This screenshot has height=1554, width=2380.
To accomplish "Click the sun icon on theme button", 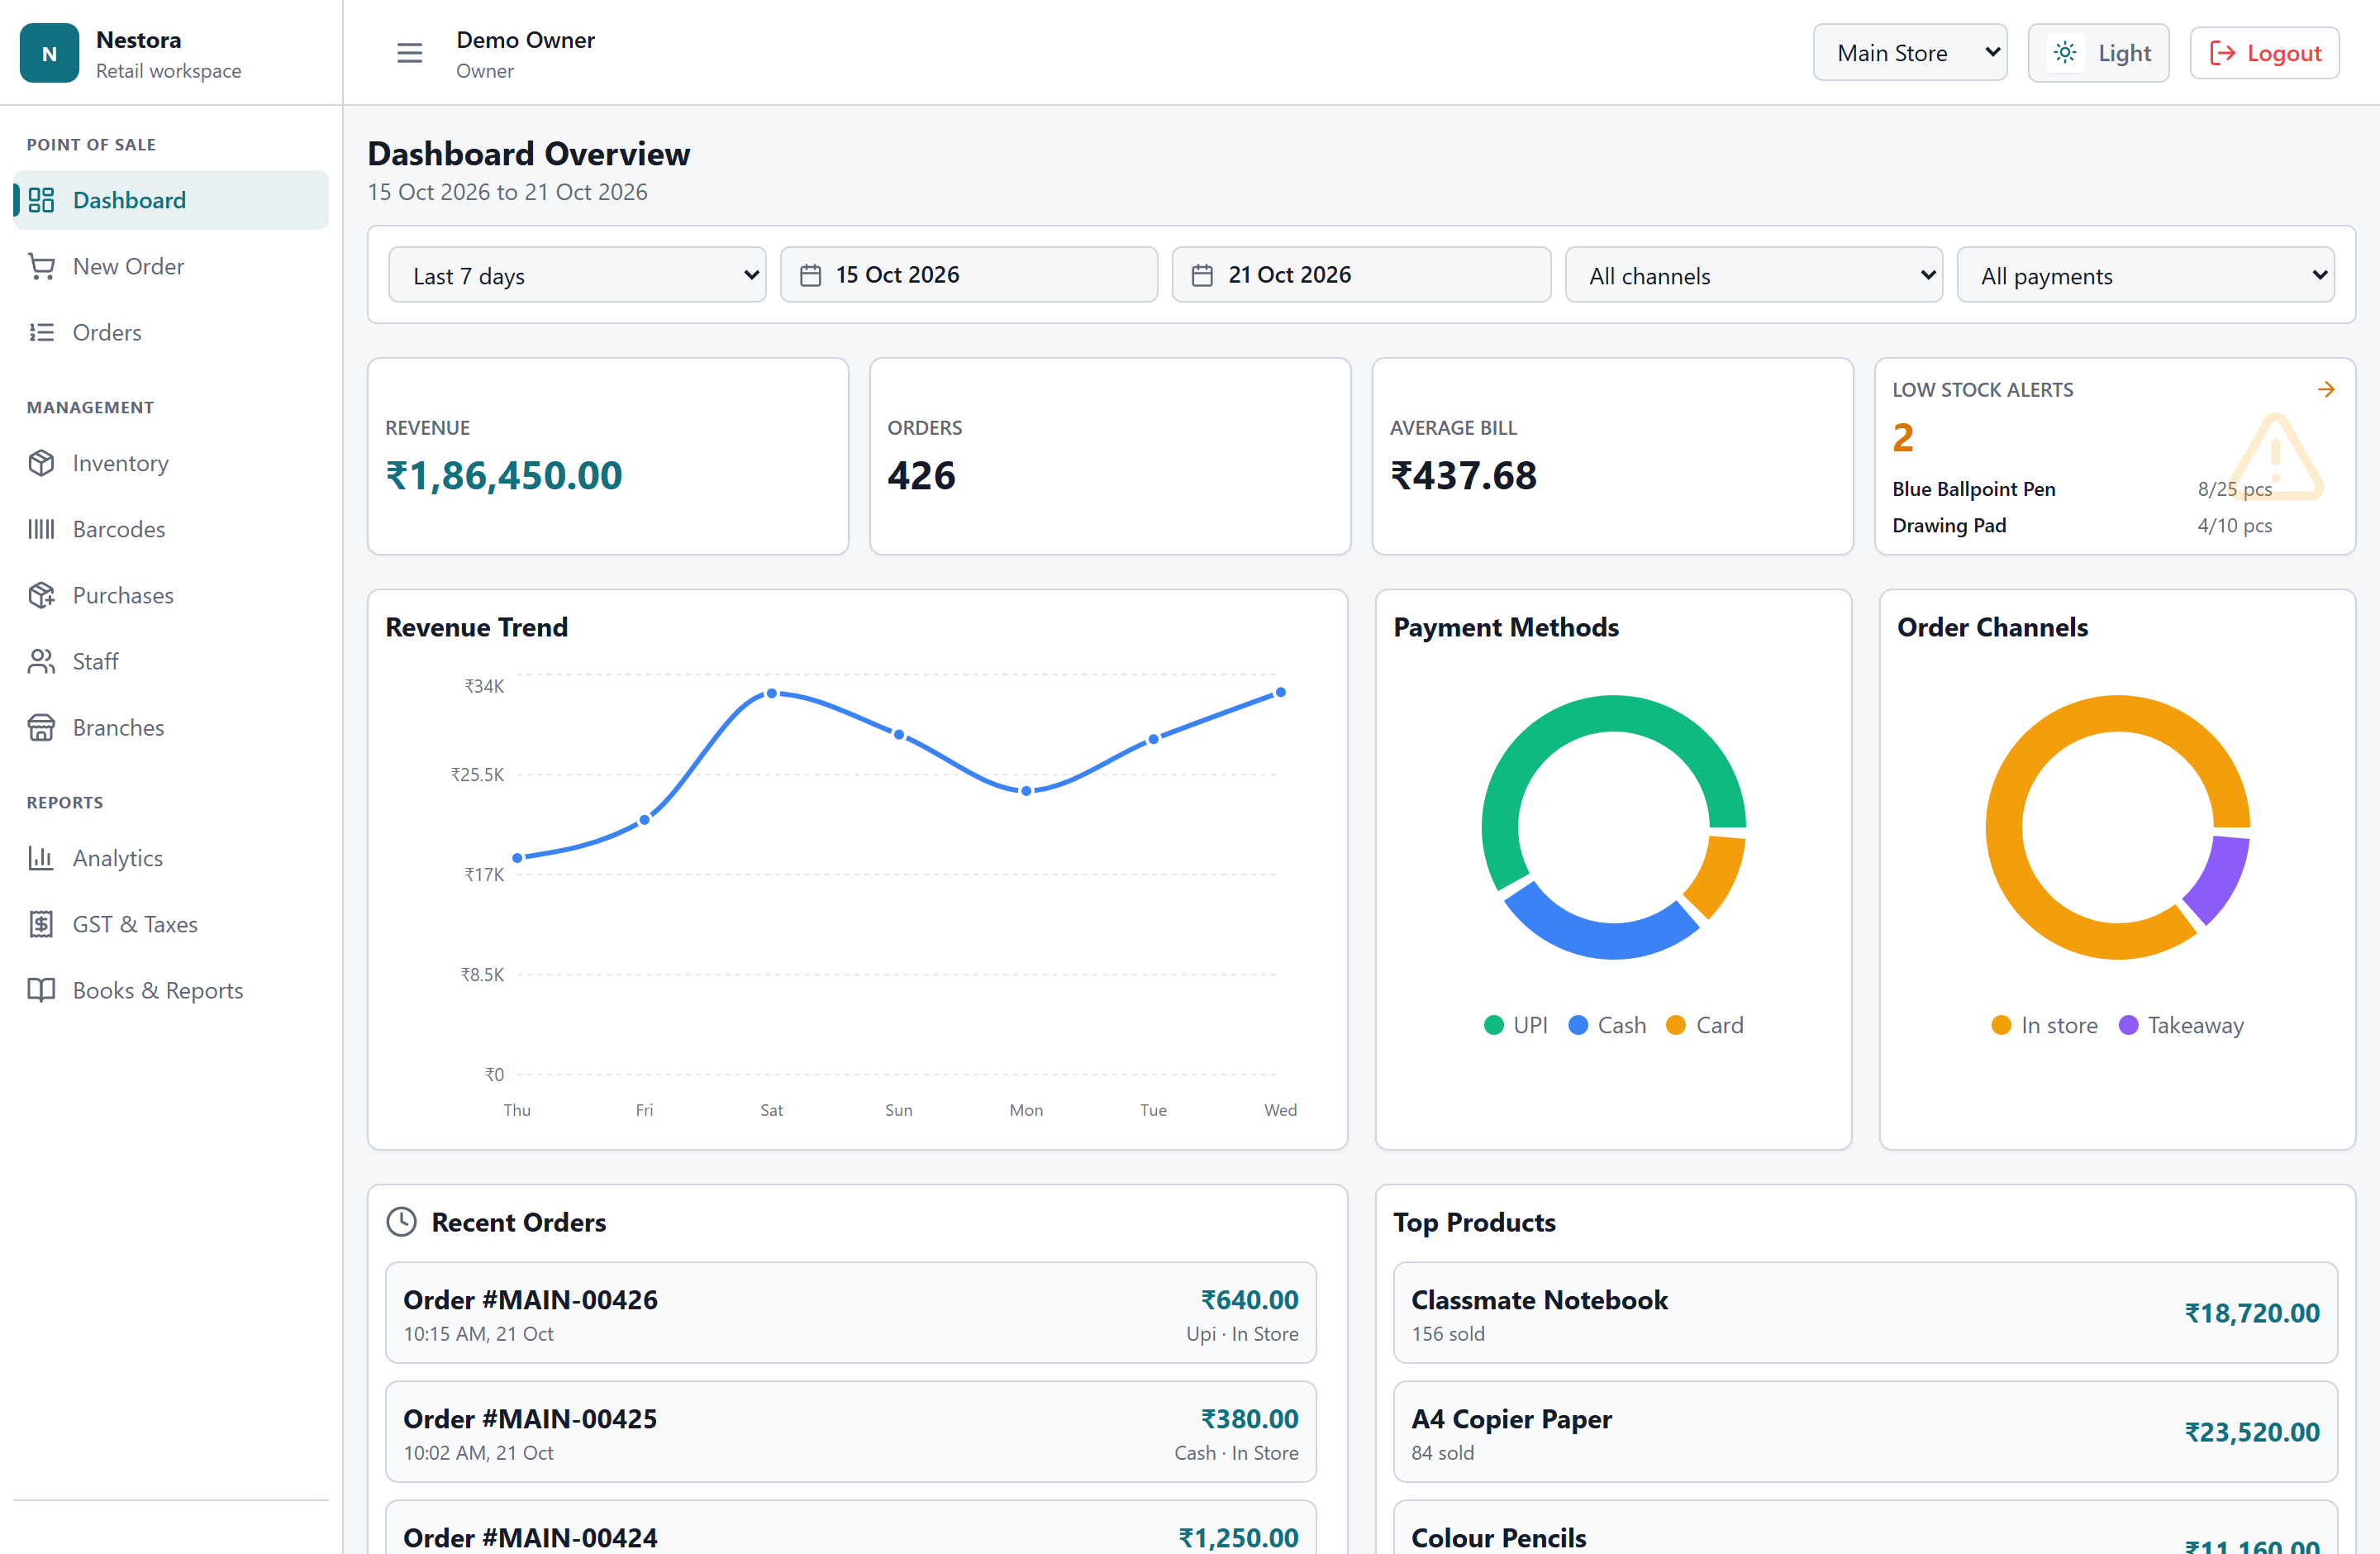I will tap(2065, 53).
